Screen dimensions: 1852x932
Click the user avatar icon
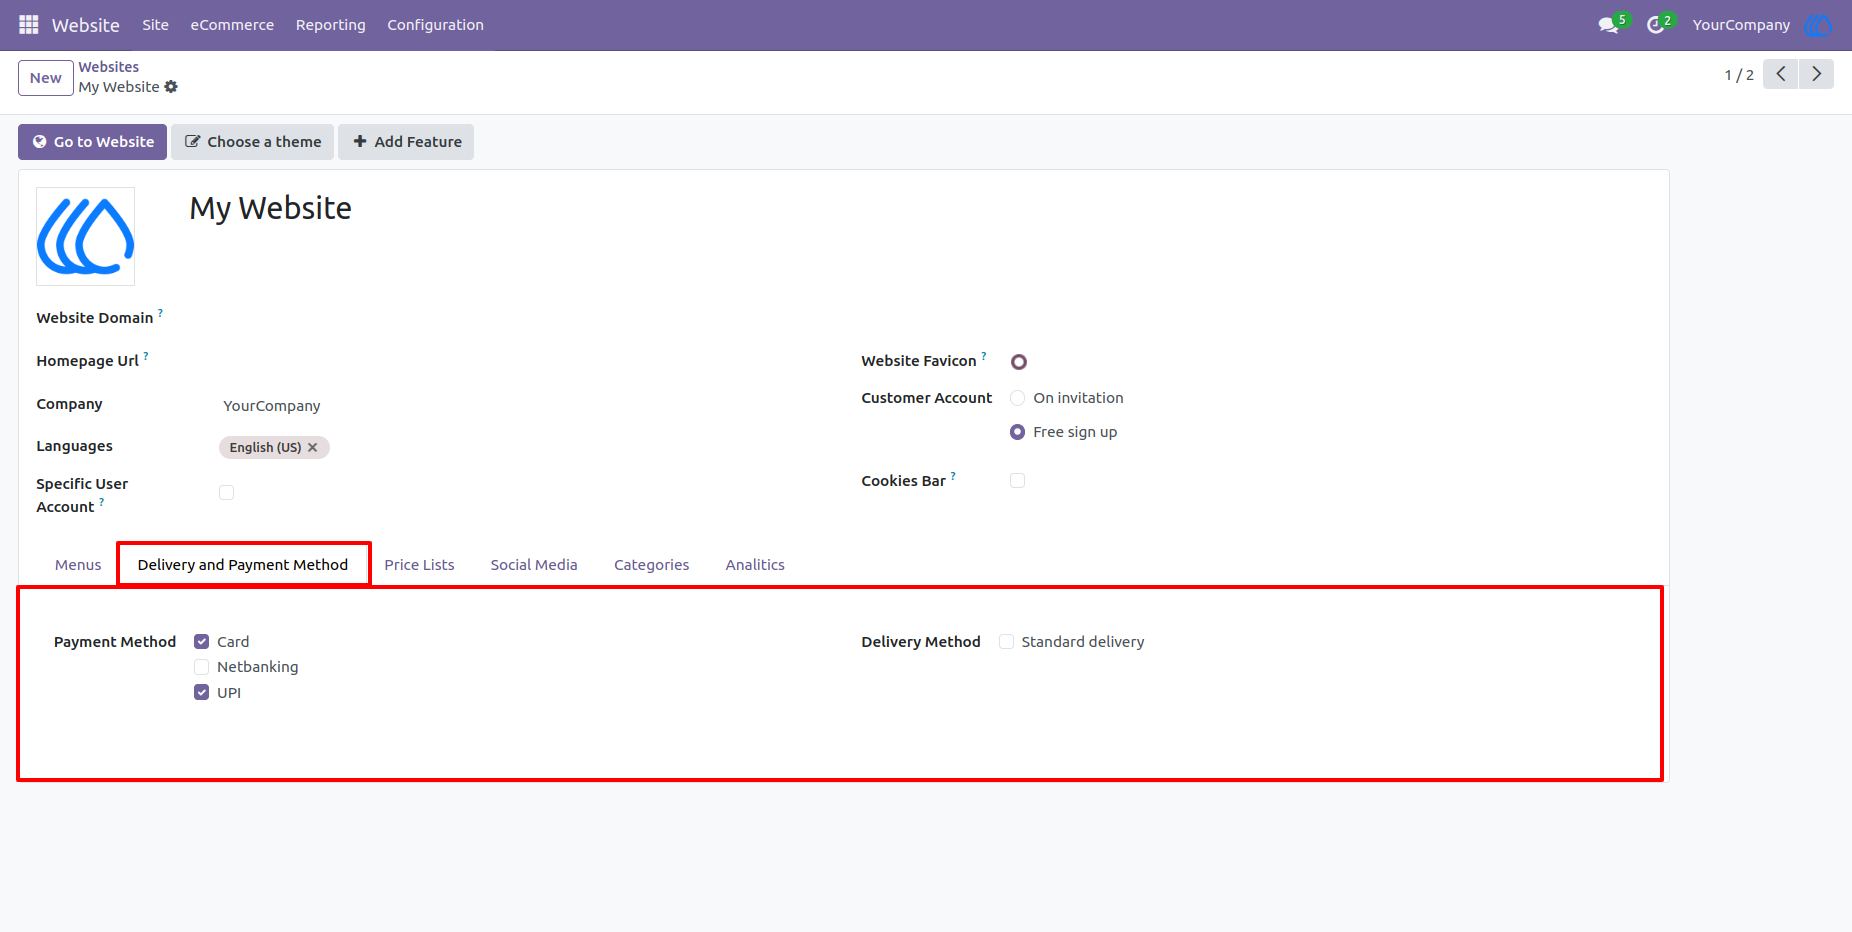(1818, 25)
